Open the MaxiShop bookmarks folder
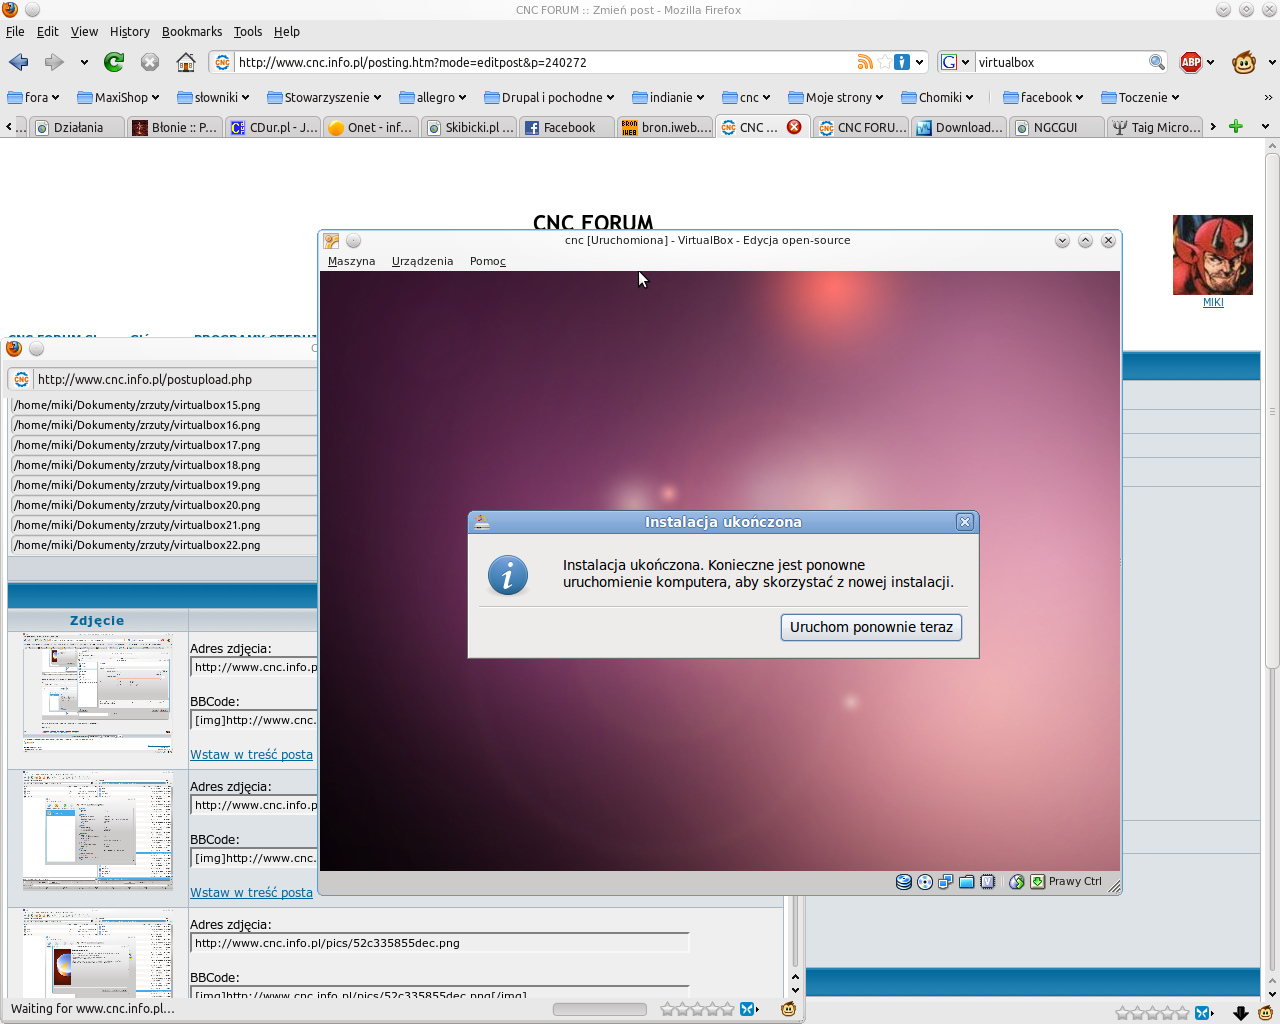The width and height of the screenshot is (1280, 1024). click(119, 97)
